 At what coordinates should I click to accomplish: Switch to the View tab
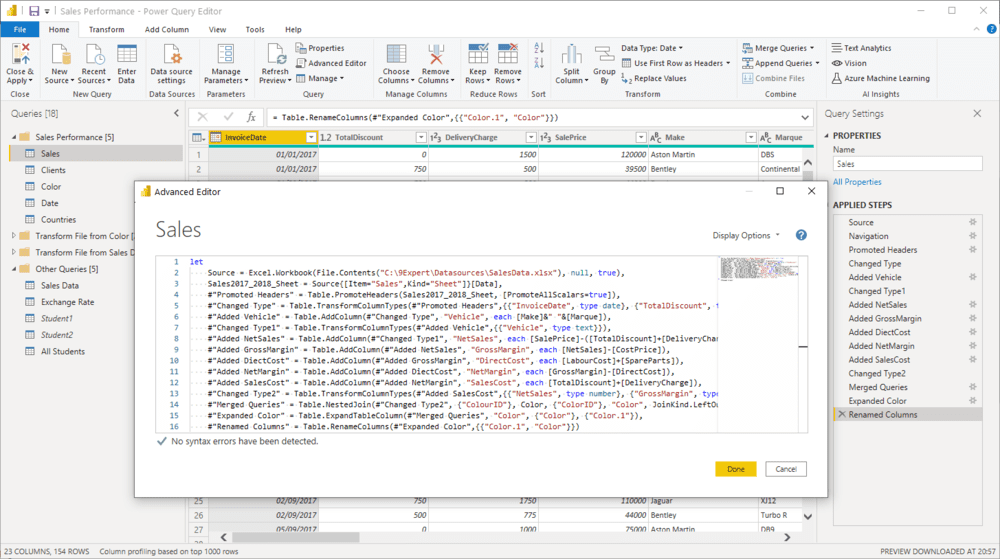(217, 29)
